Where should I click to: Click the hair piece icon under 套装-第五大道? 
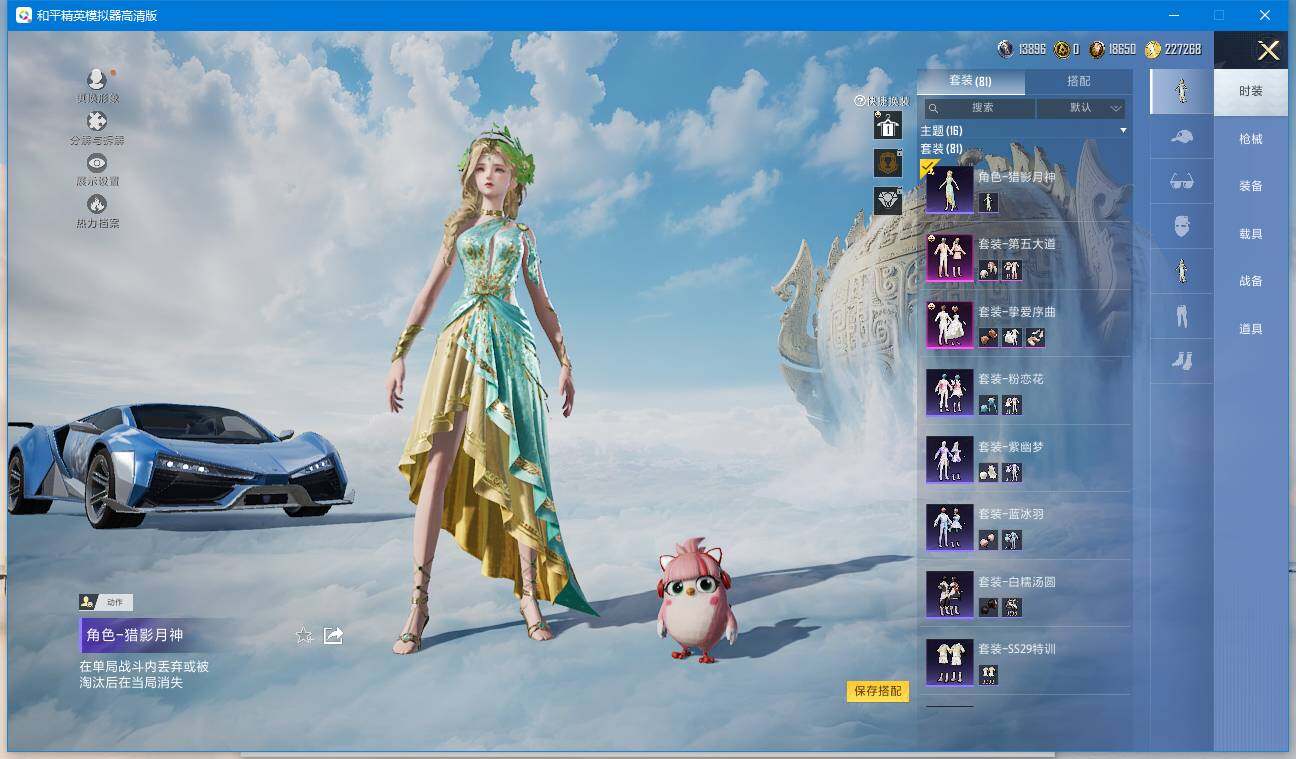[x=988, y=270]
